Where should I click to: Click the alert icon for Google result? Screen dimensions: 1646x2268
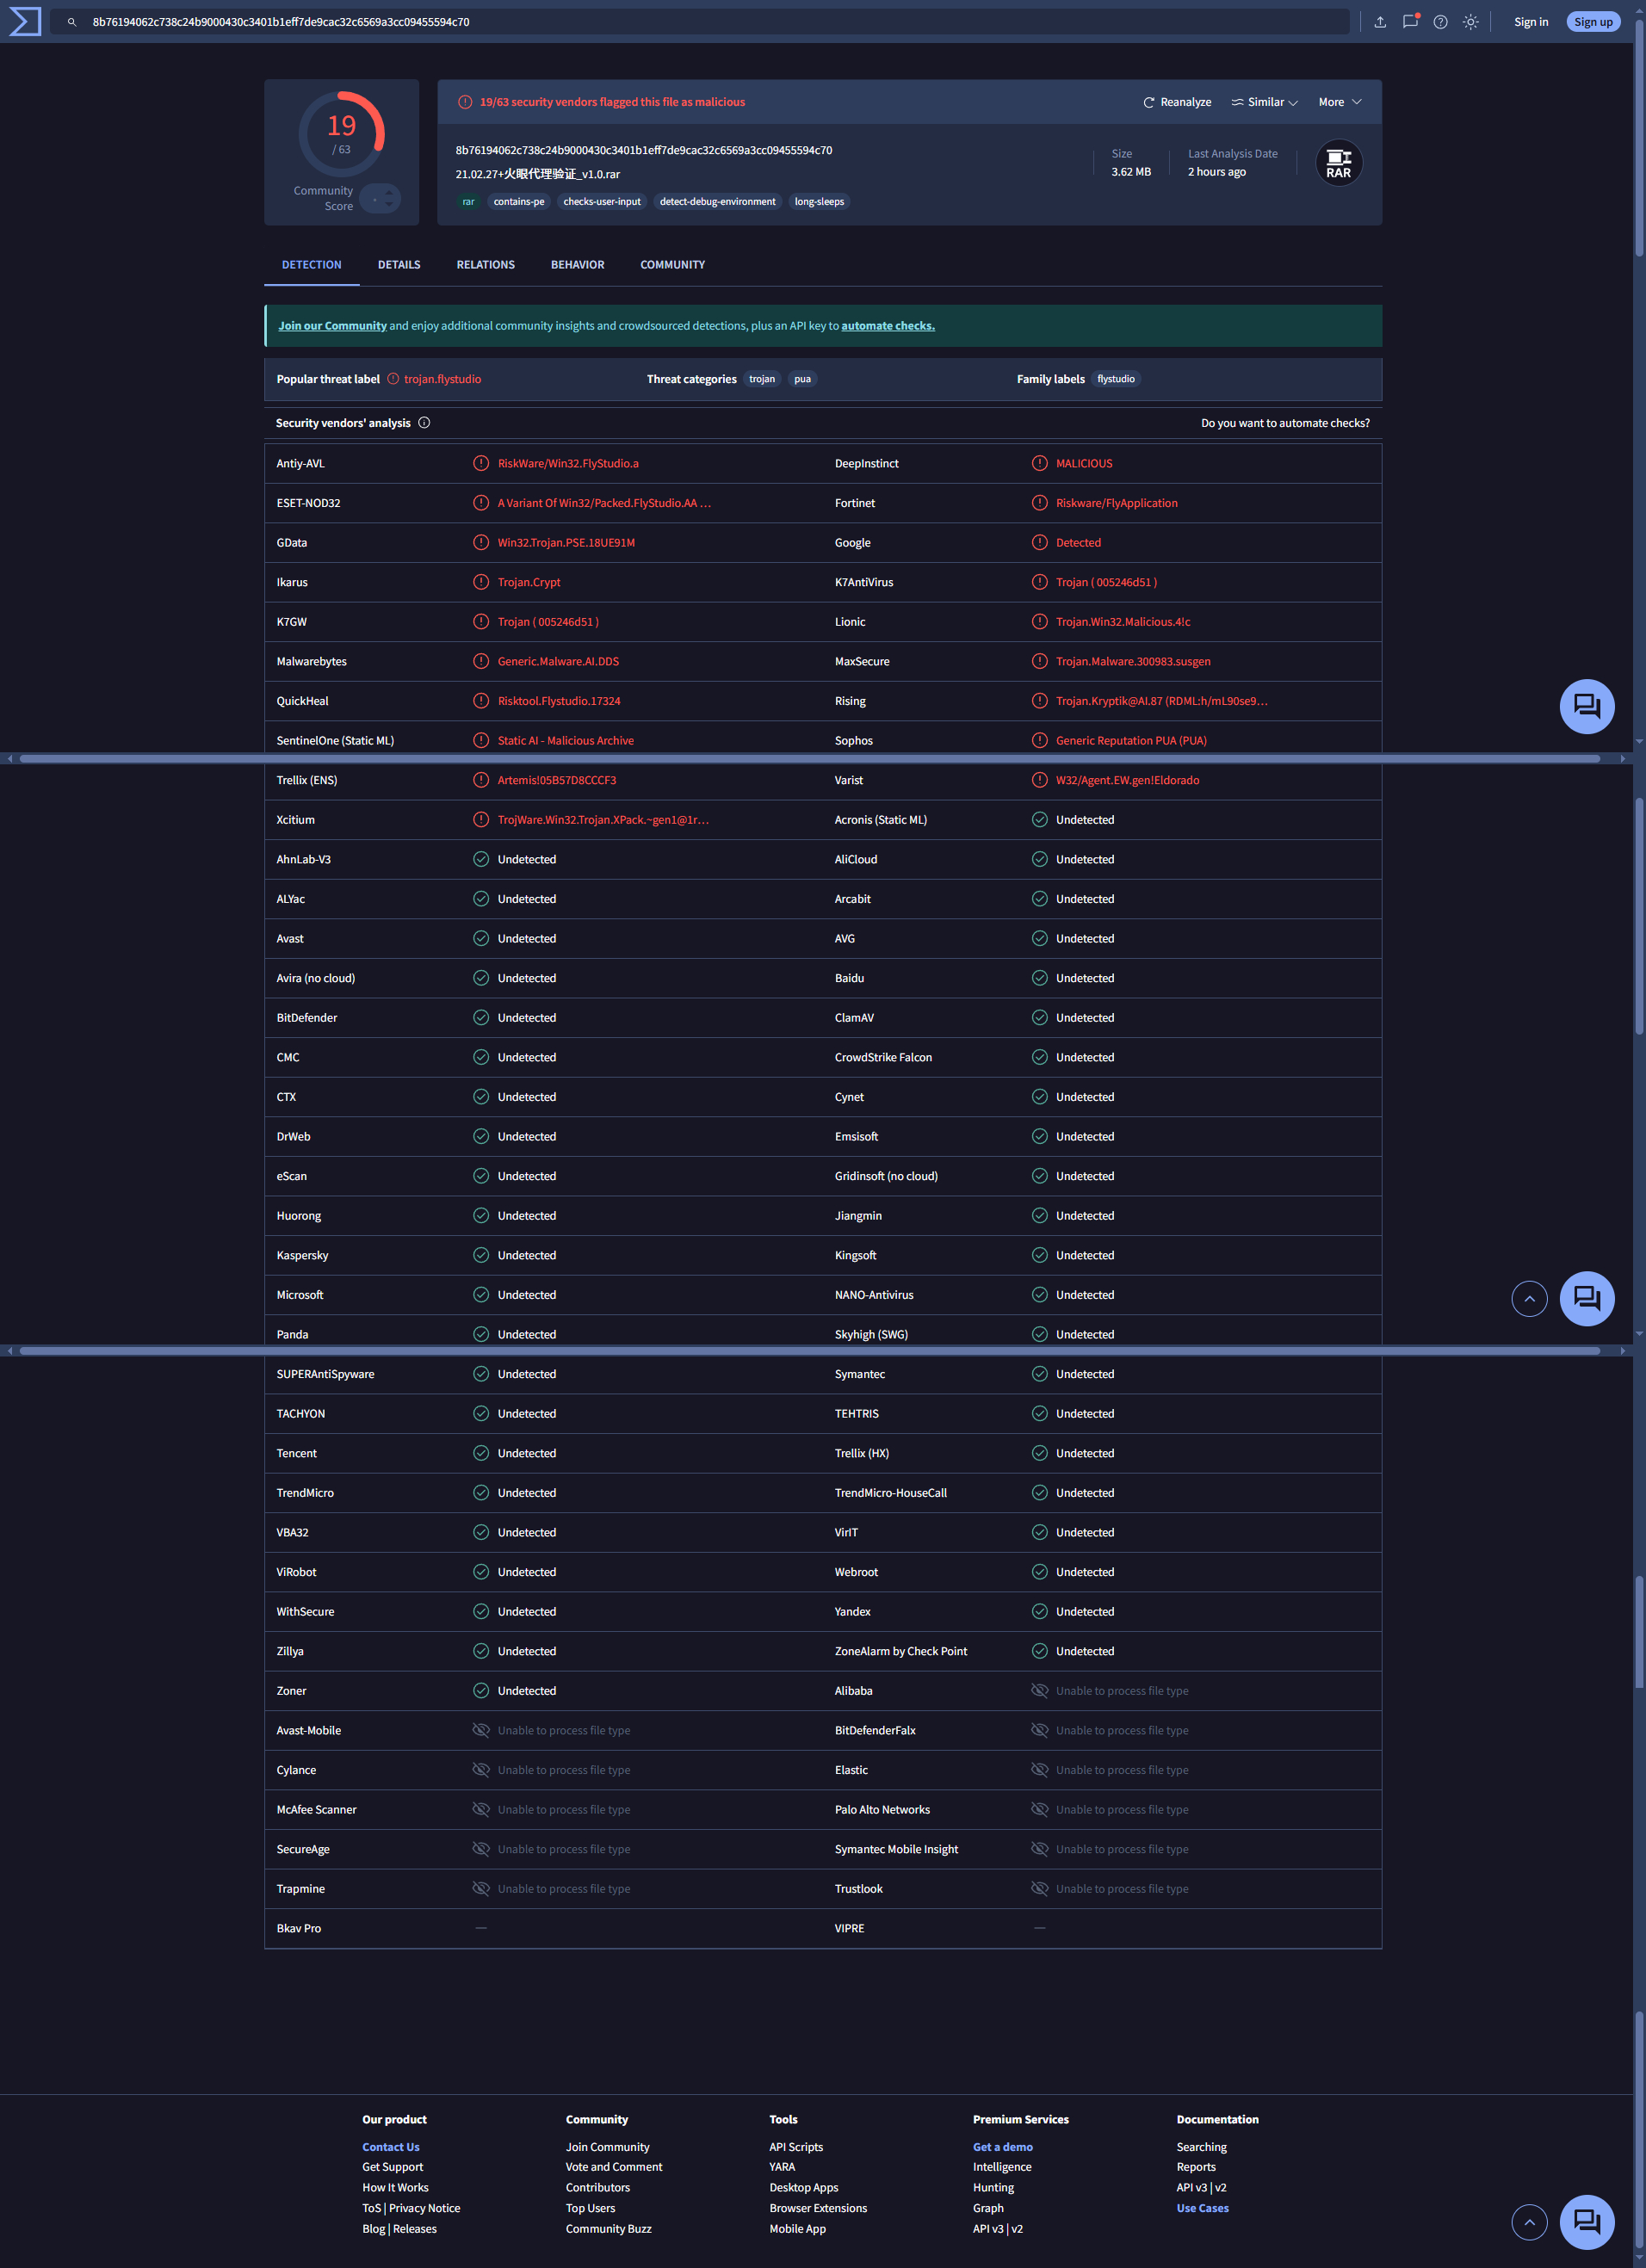point(1040,543)
